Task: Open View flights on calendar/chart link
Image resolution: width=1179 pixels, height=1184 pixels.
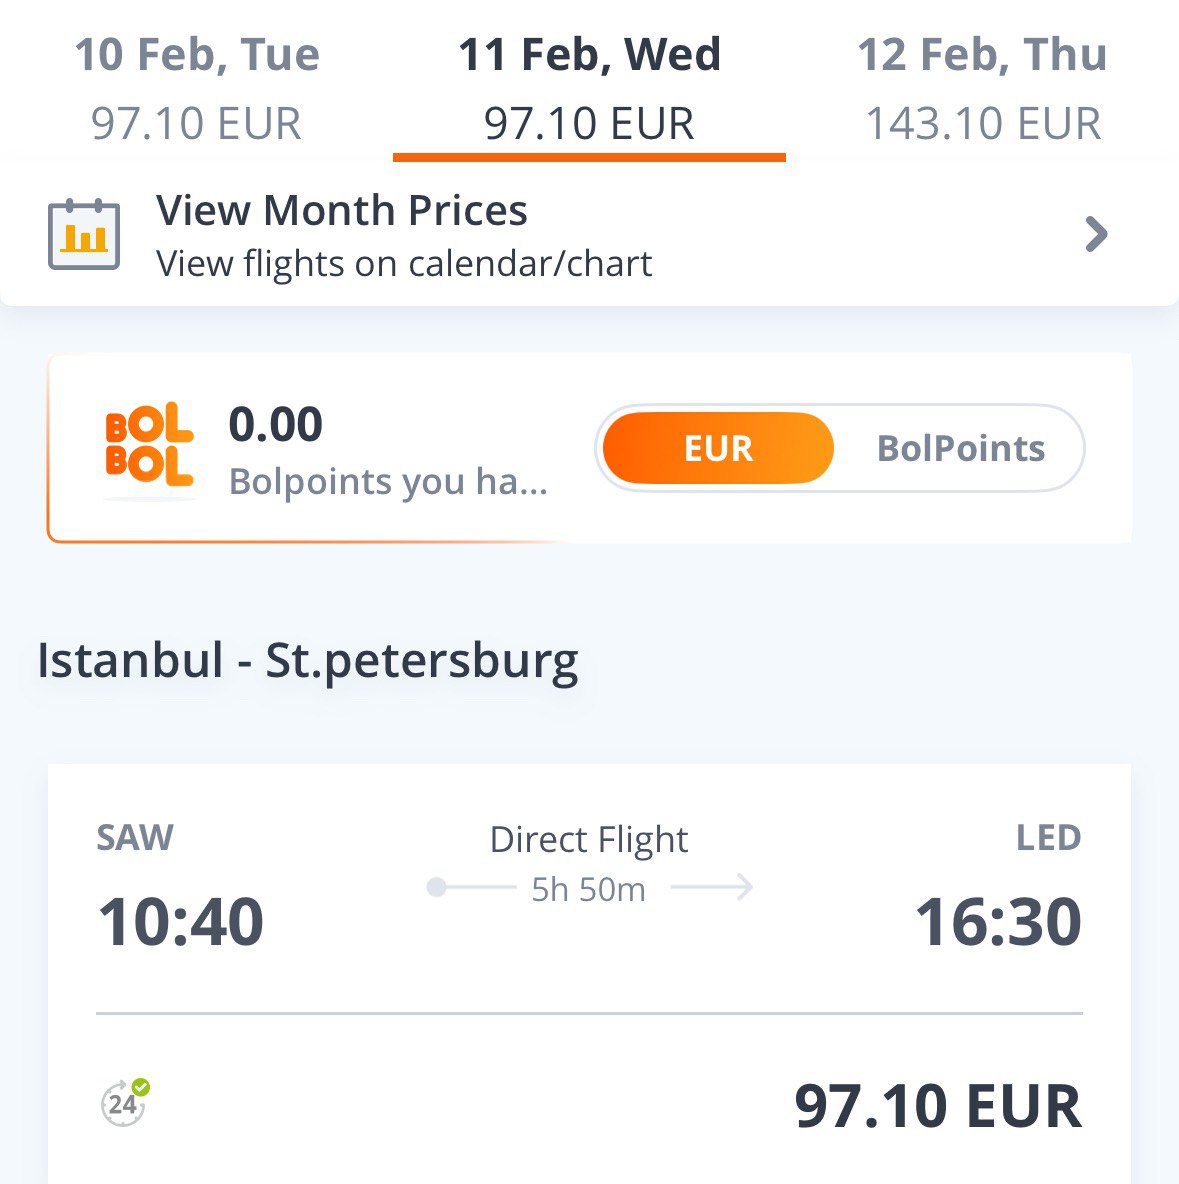Action: [404, 264]
